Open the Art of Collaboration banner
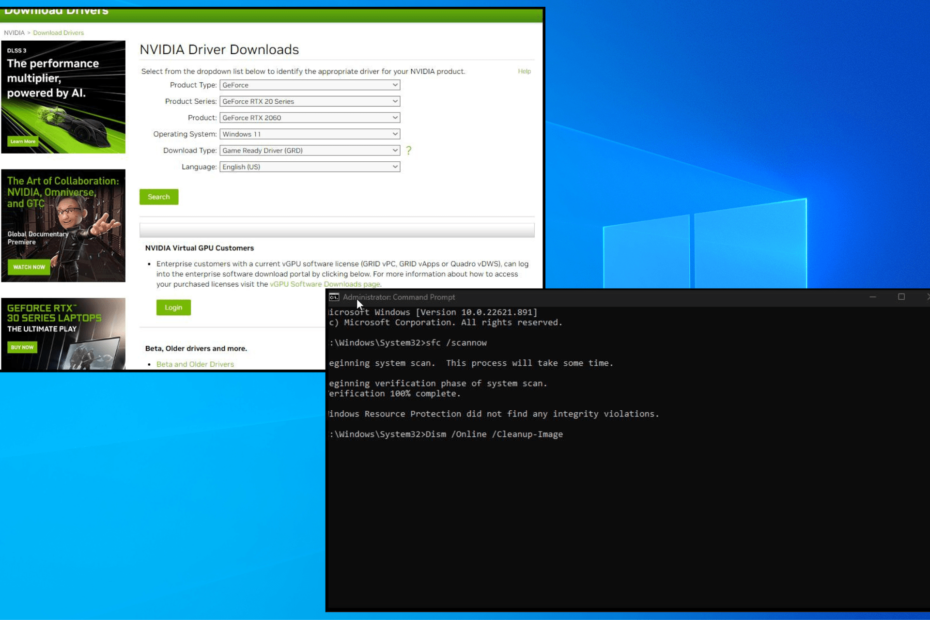 pos(63,225)
